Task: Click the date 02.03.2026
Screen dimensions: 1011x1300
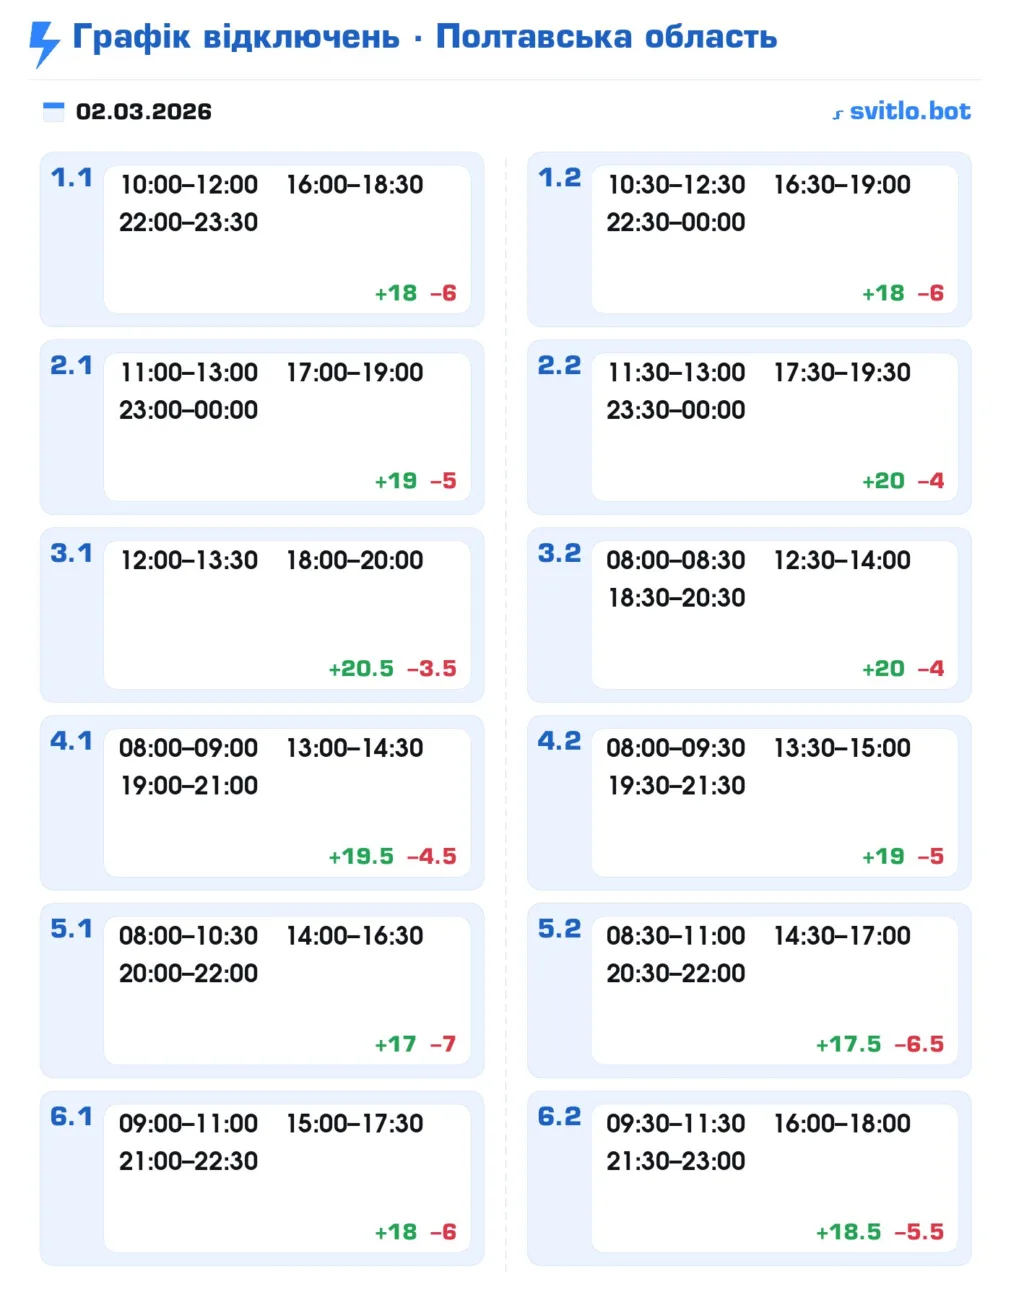Action: [144, 111]
